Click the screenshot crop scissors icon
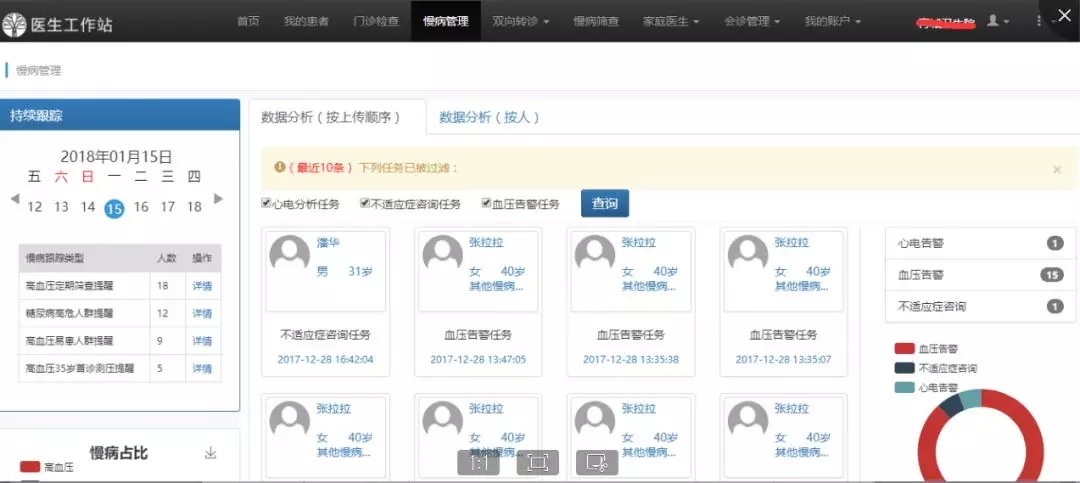This screenshot has height=483, width=1080. click(x=597, y=462)
